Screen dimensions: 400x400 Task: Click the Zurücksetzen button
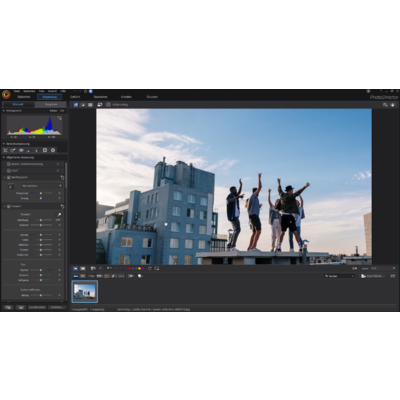[37, 307]
